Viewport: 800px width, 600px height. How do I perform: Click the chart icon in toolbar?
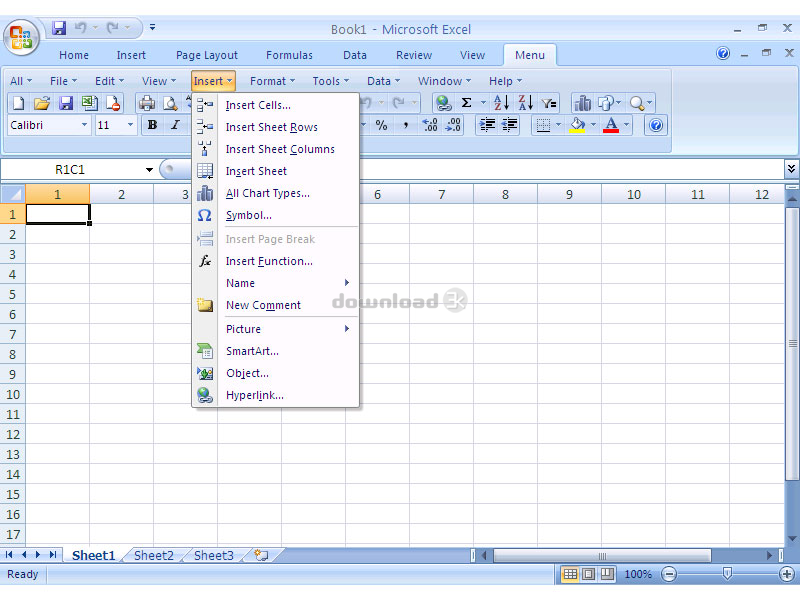(x=583, y=104)
